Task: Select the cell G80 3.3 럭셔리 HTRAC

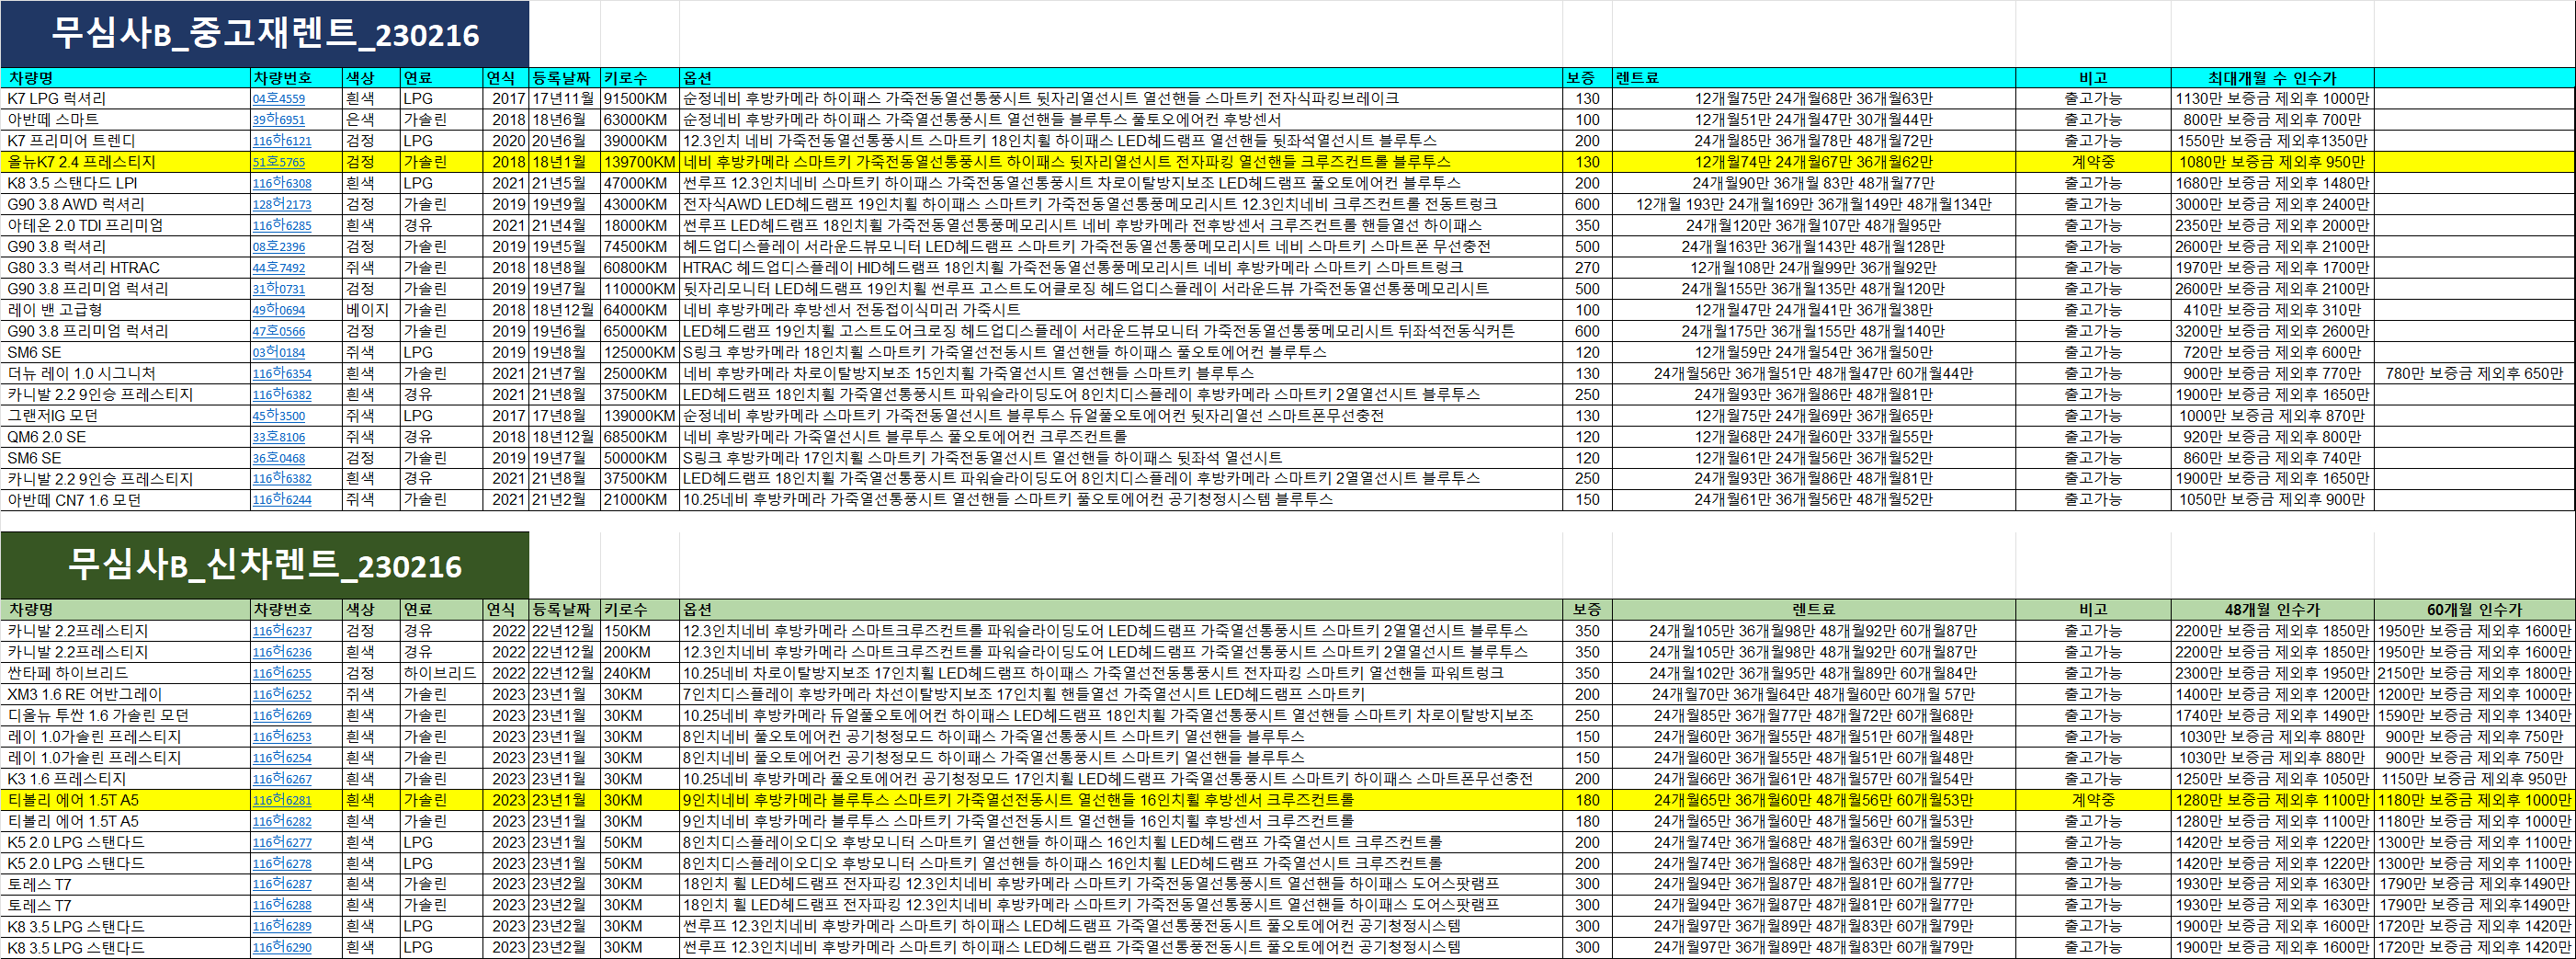Action: (x=125, y=268)
